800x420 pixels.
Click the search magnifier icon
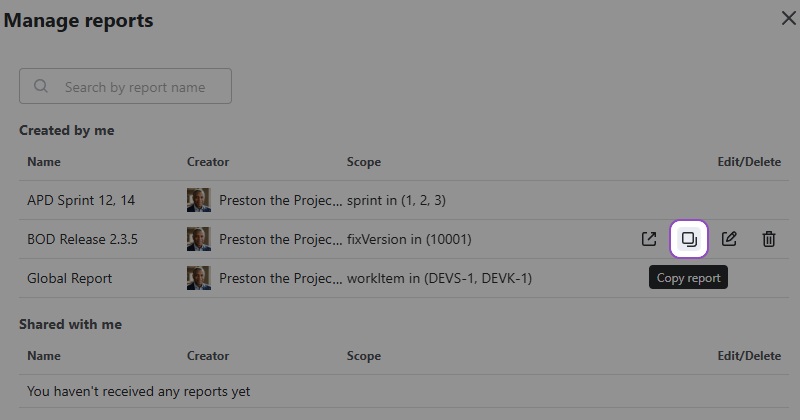coord(41,87)
